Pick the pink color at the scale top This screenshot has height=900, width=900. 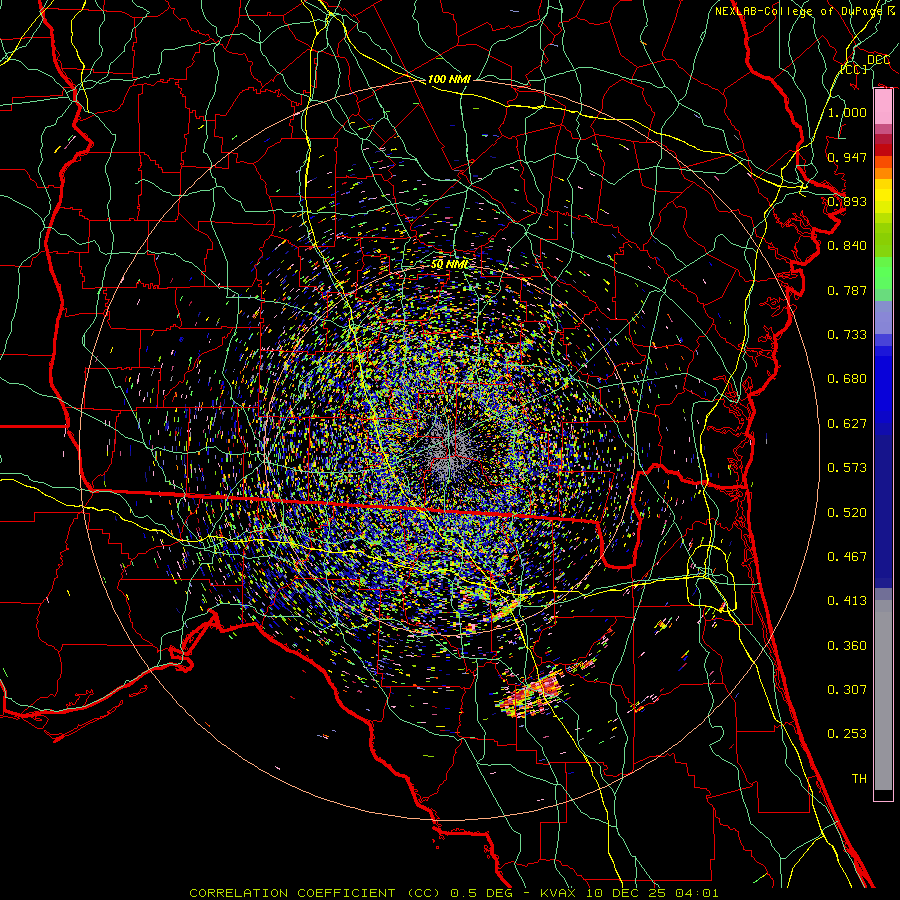(883, 107)
